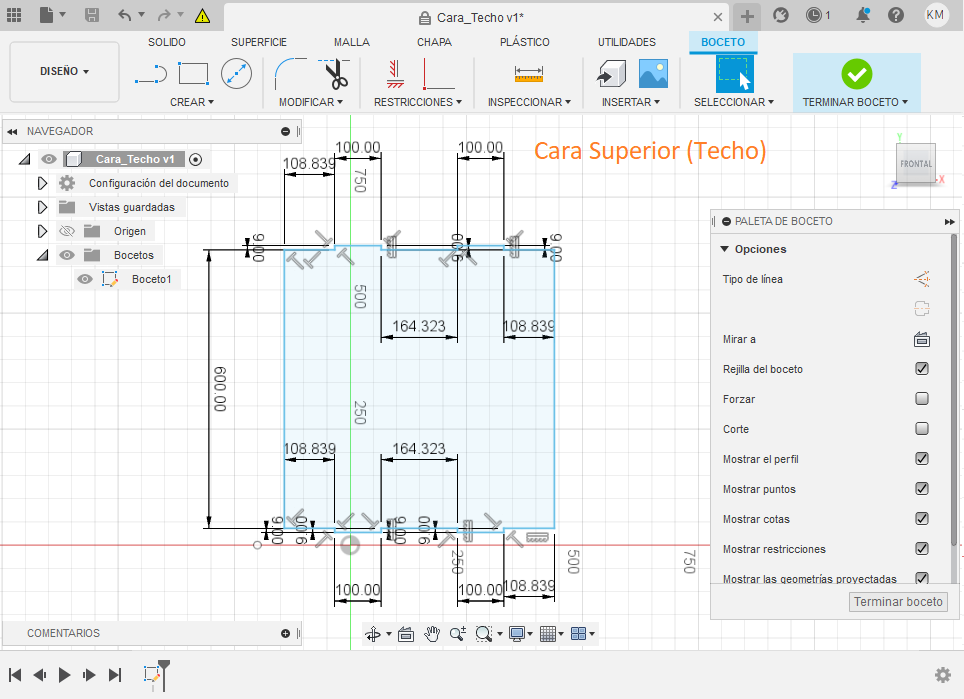The image size is (964, 699).
Task: Activate the Trim scissors tool
Action: tap(334, 73)
